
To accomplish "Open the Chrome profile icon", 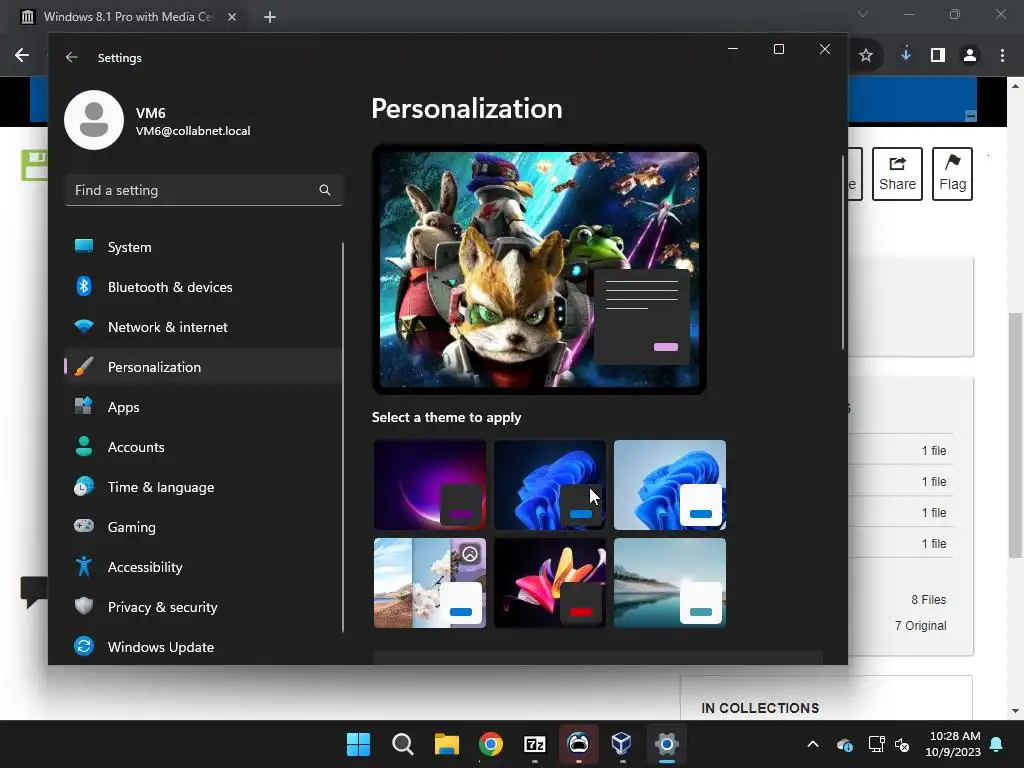I will [x=970, y=56].
